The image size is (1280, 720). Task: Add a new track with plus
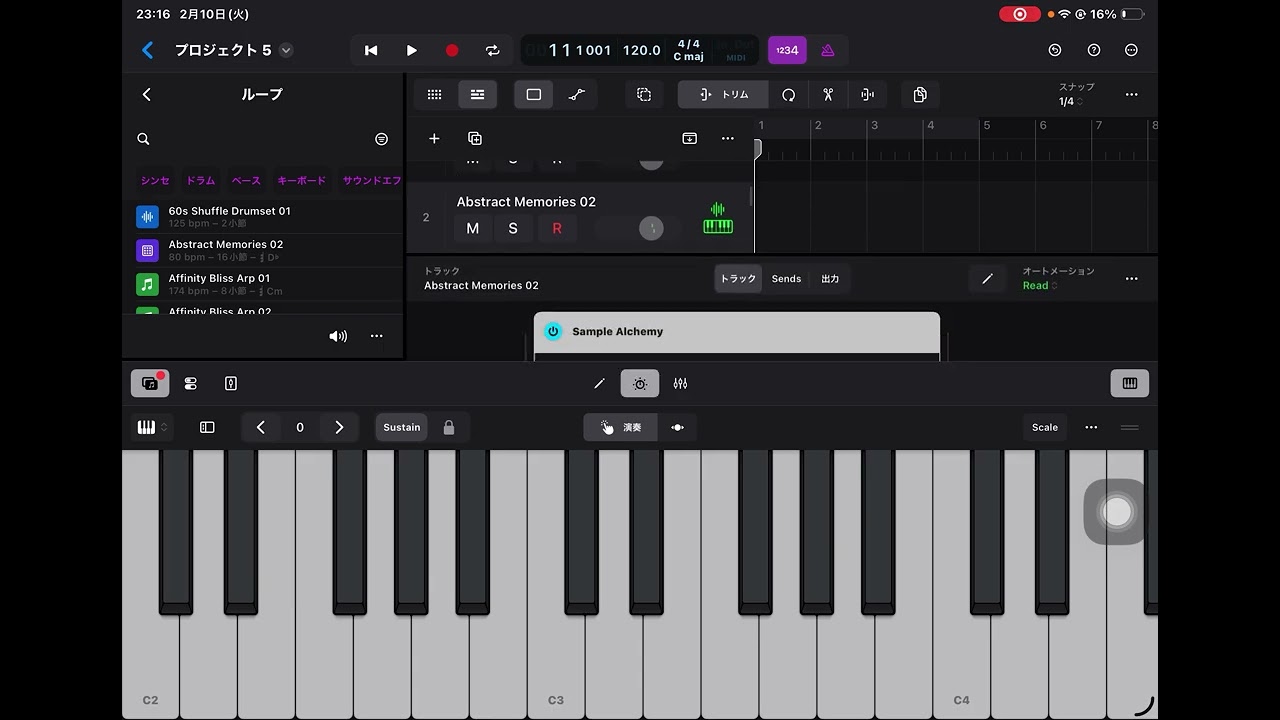pos(434,139)
